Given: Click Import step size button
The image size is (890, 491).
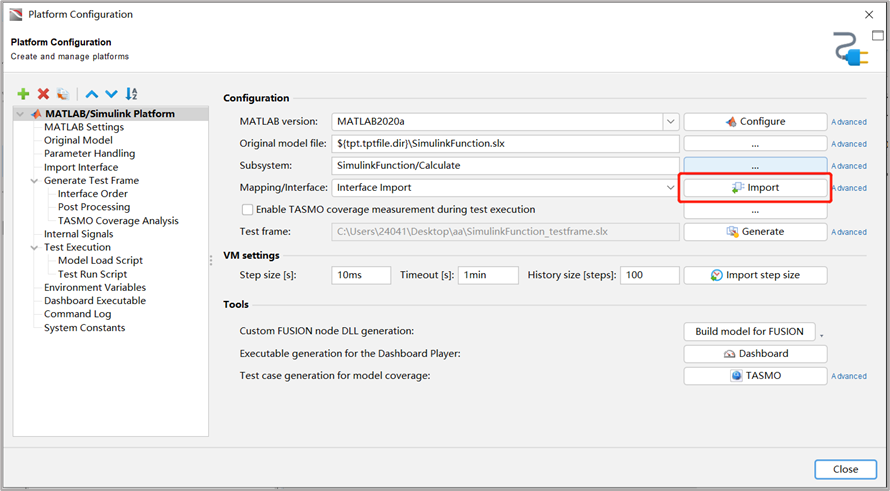Looking at the screenshot, I should pos(755,275).
